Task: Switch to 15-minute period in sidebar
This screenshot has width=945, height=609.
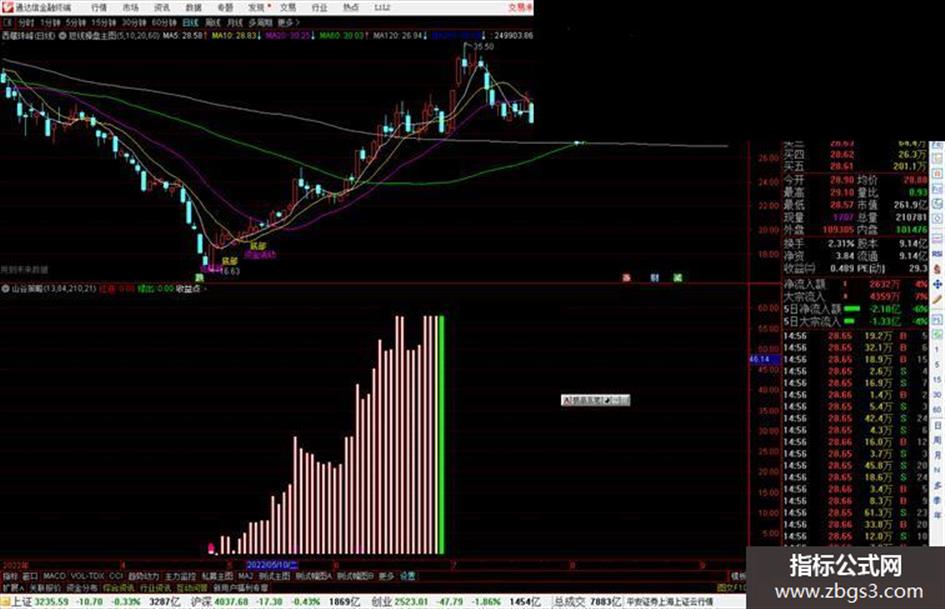Action: 937,380
